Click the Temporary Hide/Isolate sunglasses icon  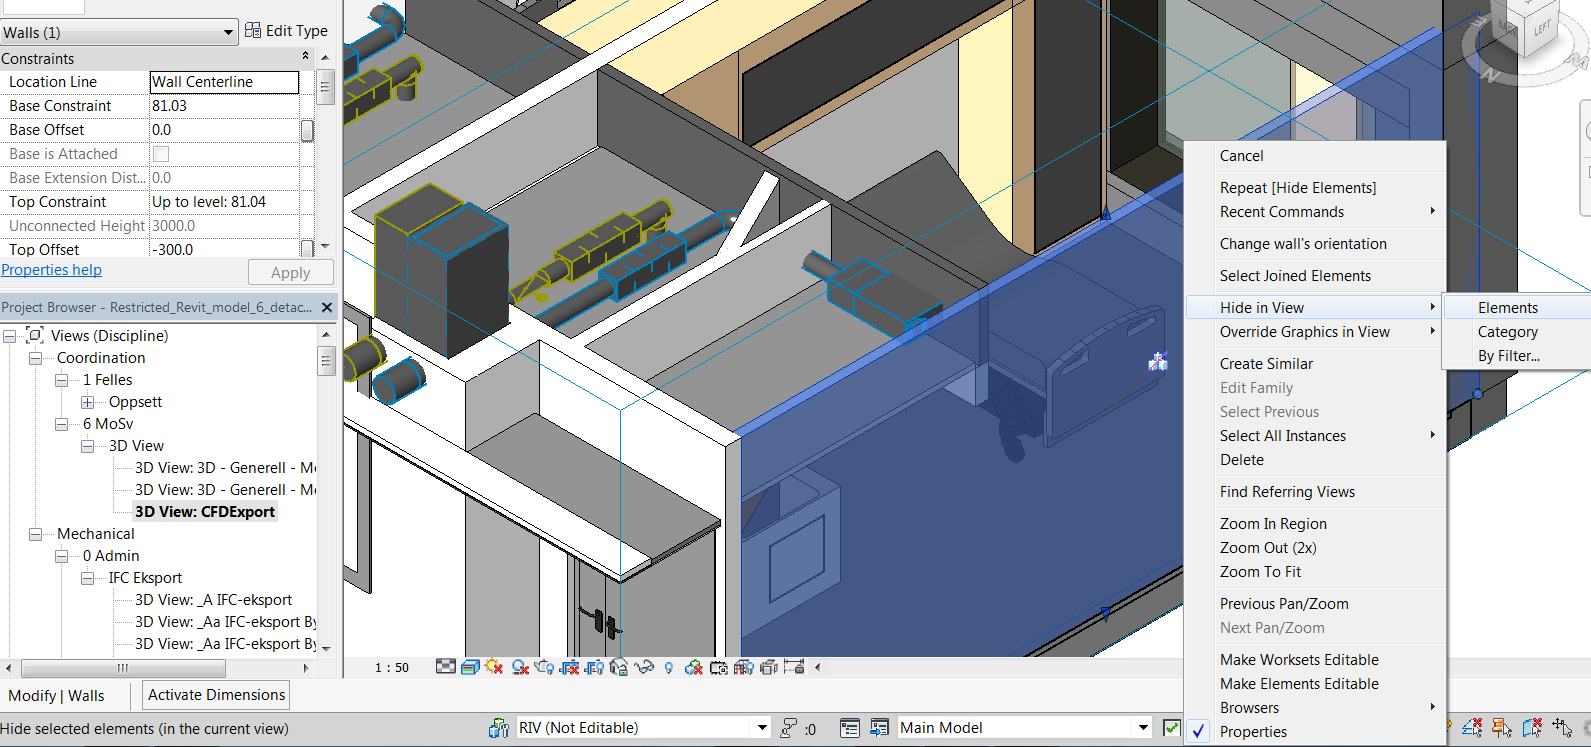tap(644, 667)
